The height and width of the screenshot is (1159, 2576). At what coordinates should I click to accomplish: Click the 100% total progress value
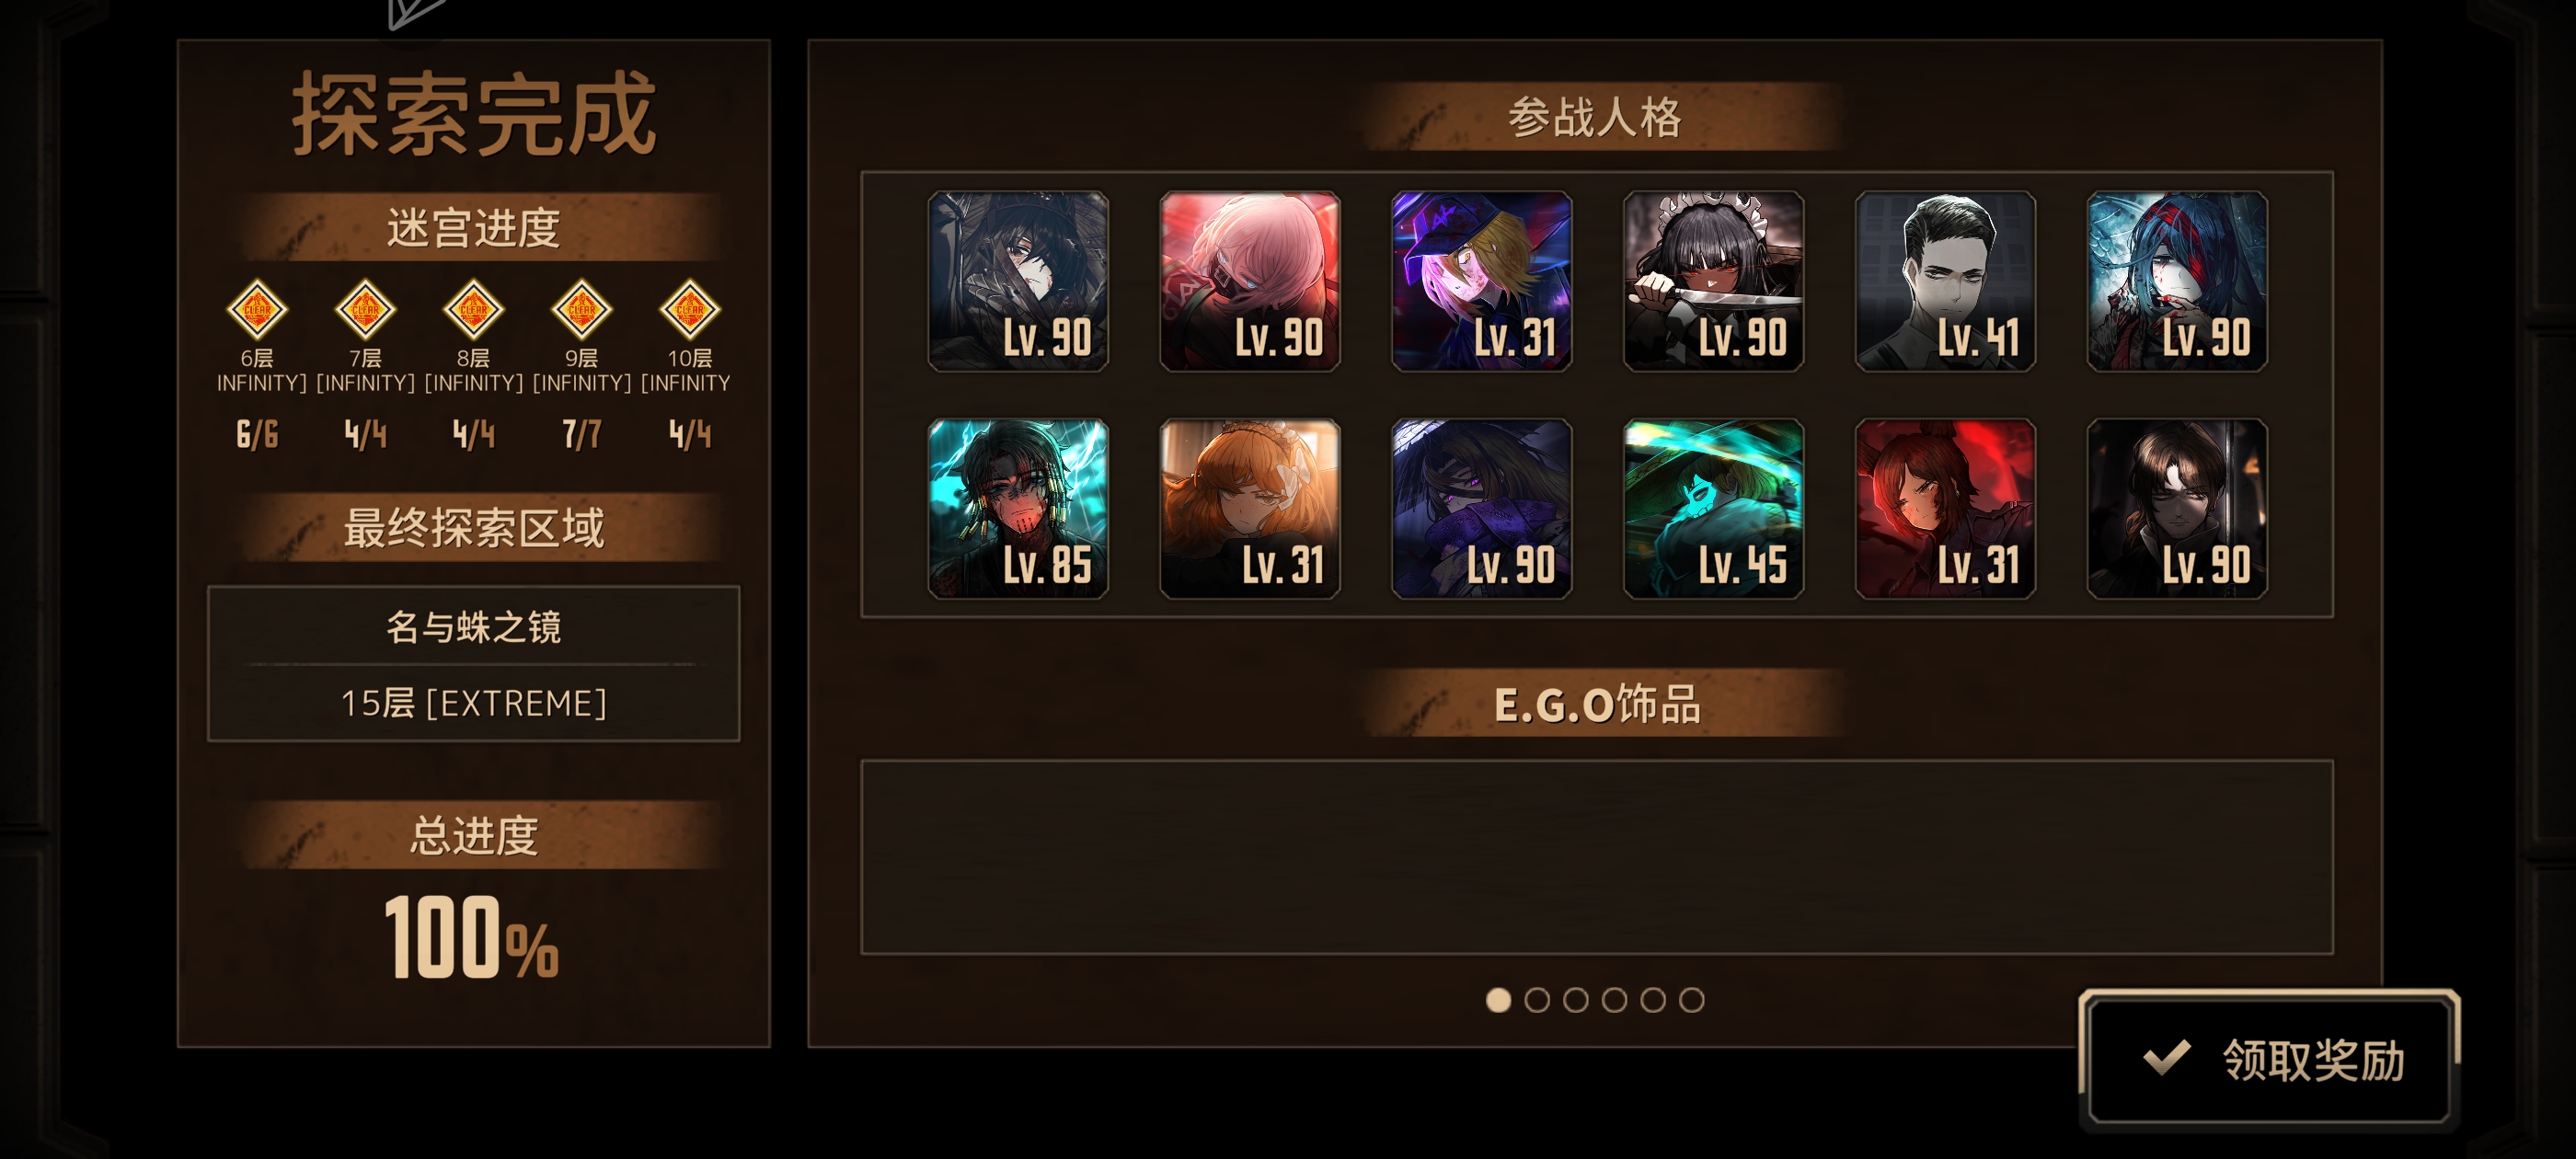471,937
